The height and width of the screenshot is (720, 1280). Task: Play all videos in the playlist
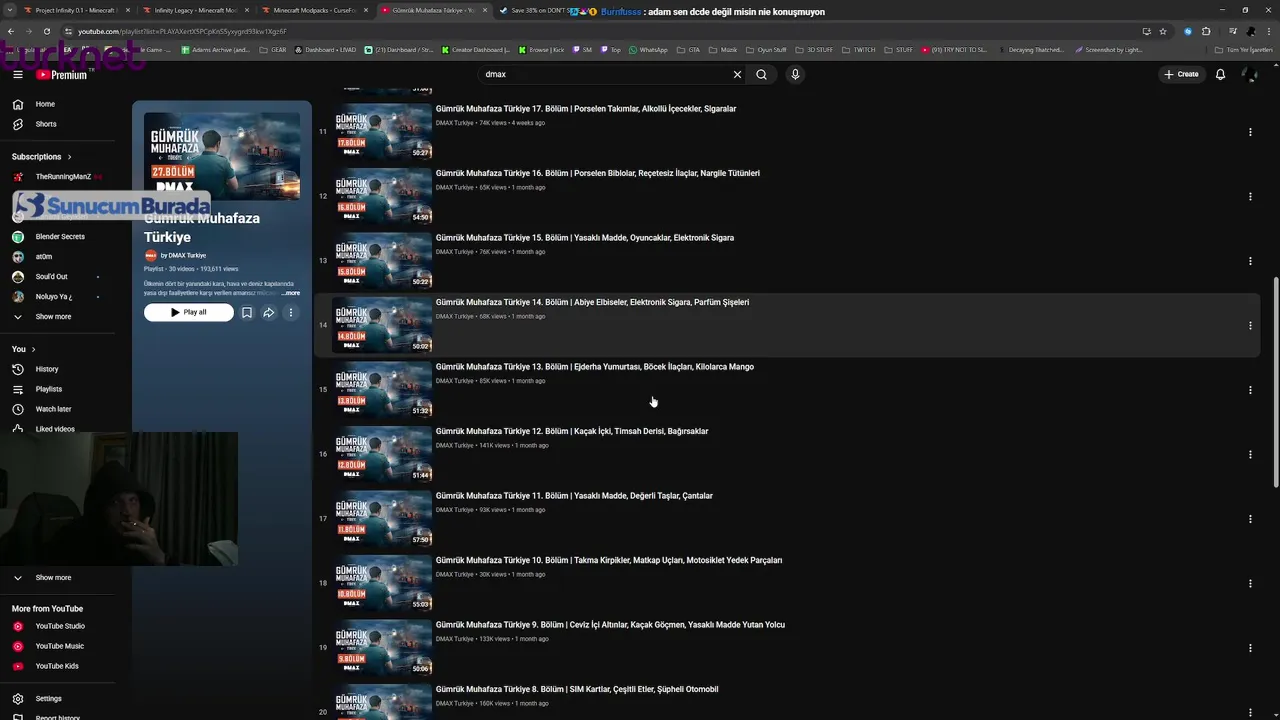coord(188,312)
